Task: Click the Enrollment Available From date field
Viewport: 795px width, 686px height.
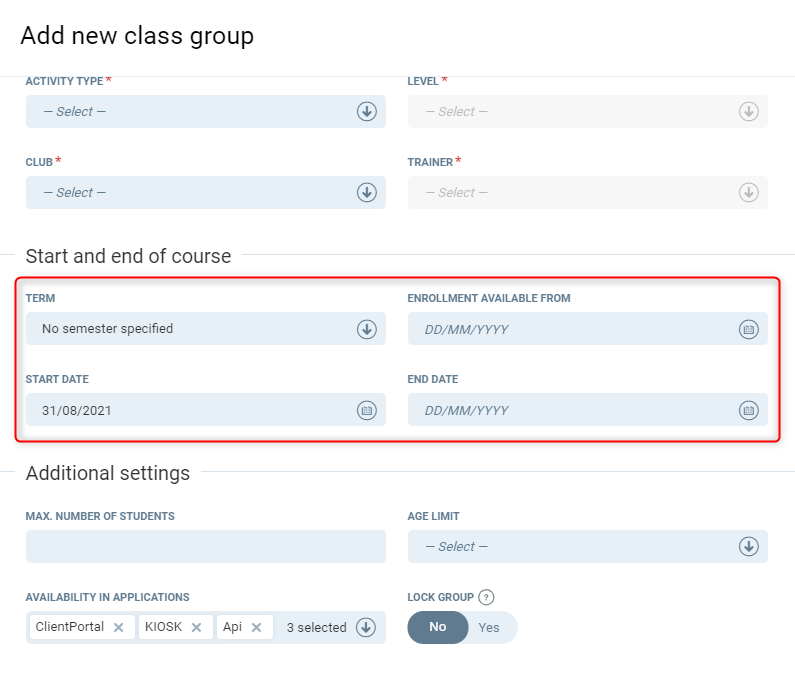Action: (572, 329)
